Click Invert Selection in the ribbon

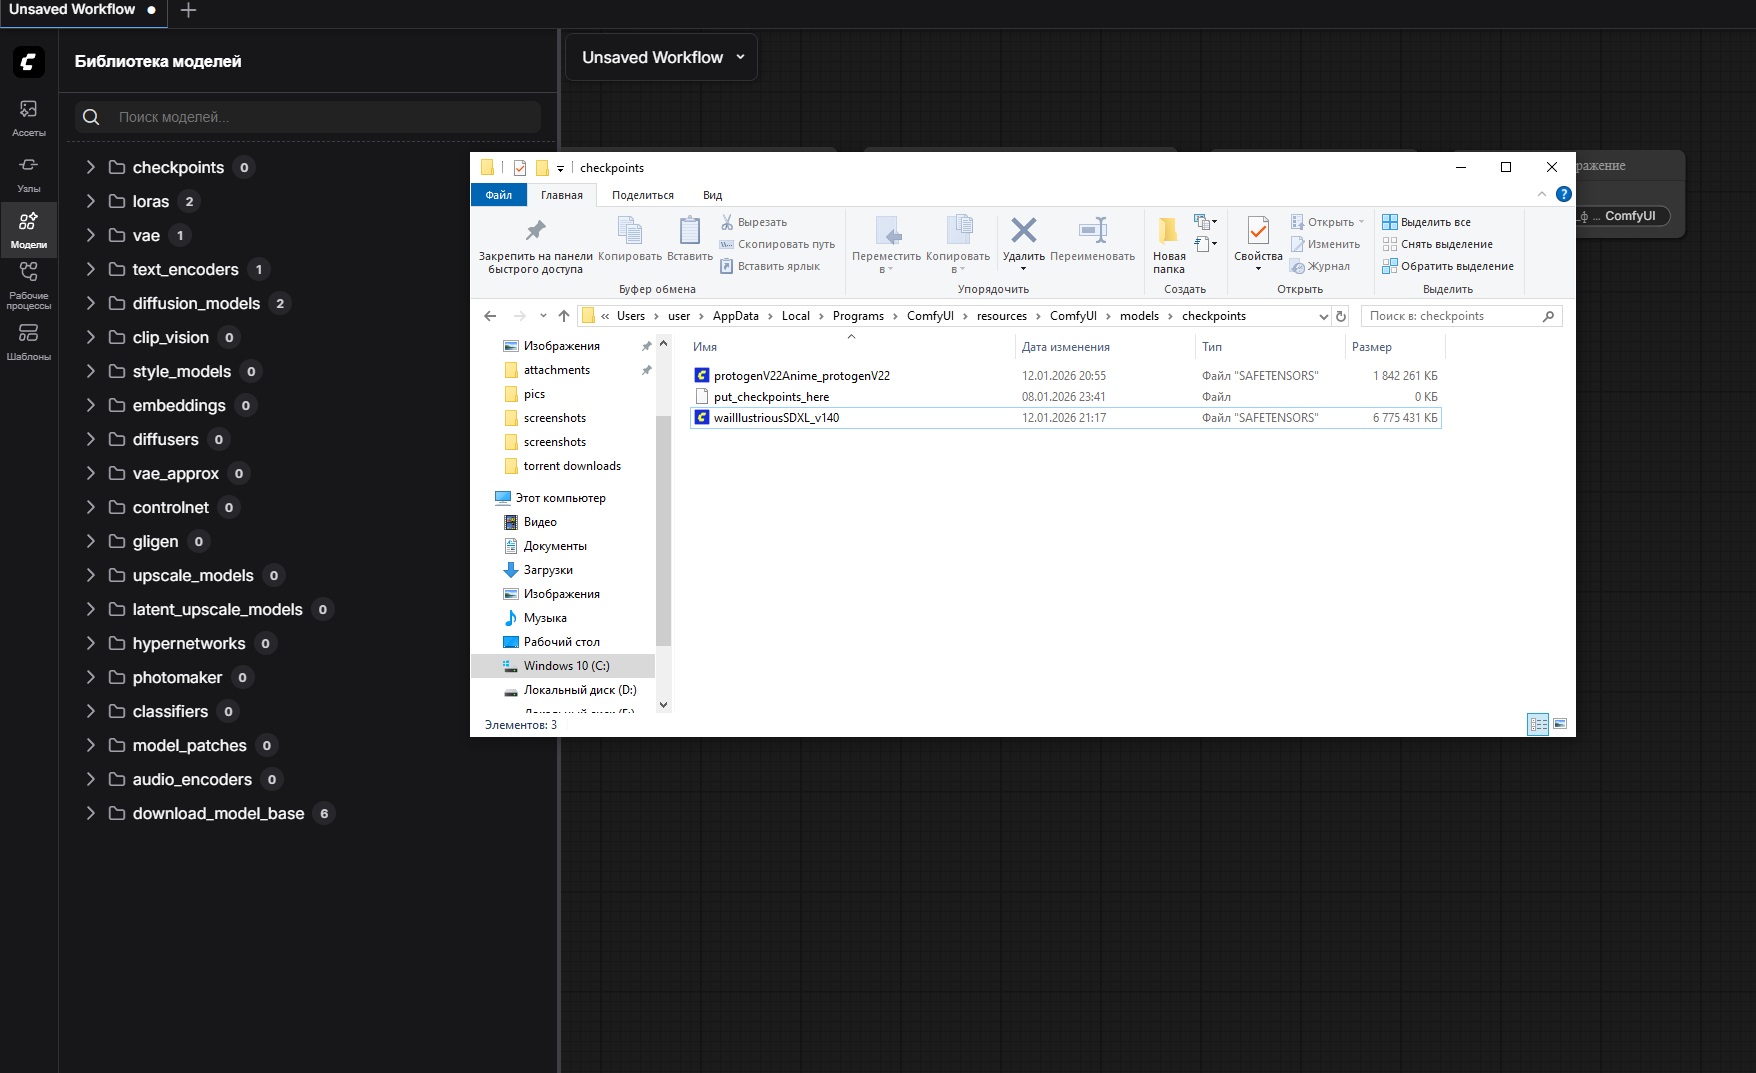coord(1448,266)
